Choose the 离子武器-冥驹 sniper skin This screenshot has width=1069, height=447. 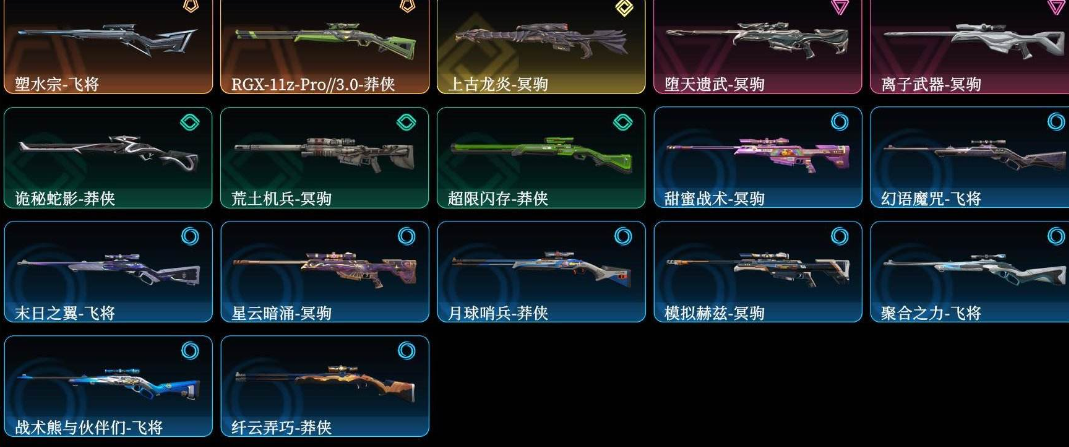(969, 46)
